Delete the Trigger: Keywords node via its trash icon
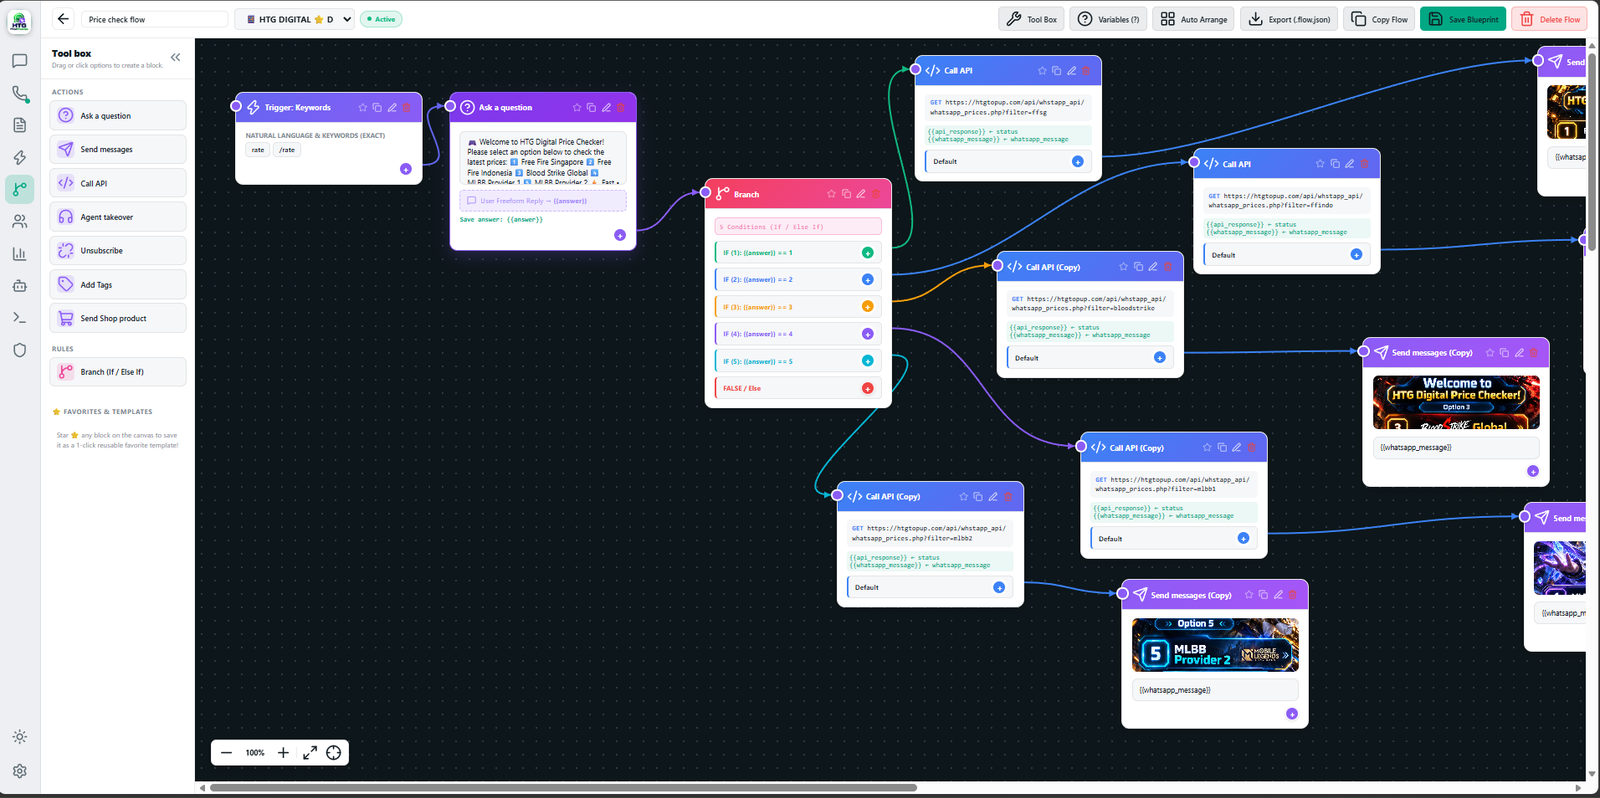The height and width of the screenshot is (798, 1600). coord(407,107)
